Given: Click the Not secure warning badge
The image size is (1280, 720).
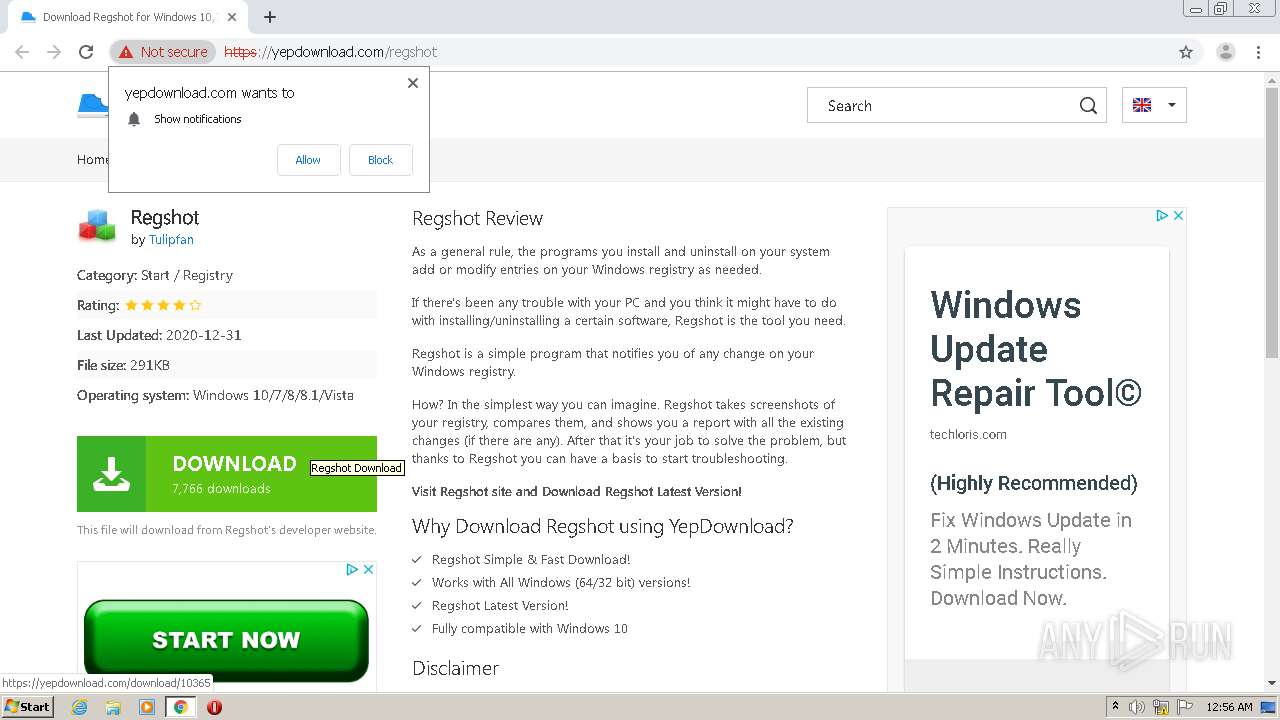Looking at the screenshot, I should tap(163, 52).
